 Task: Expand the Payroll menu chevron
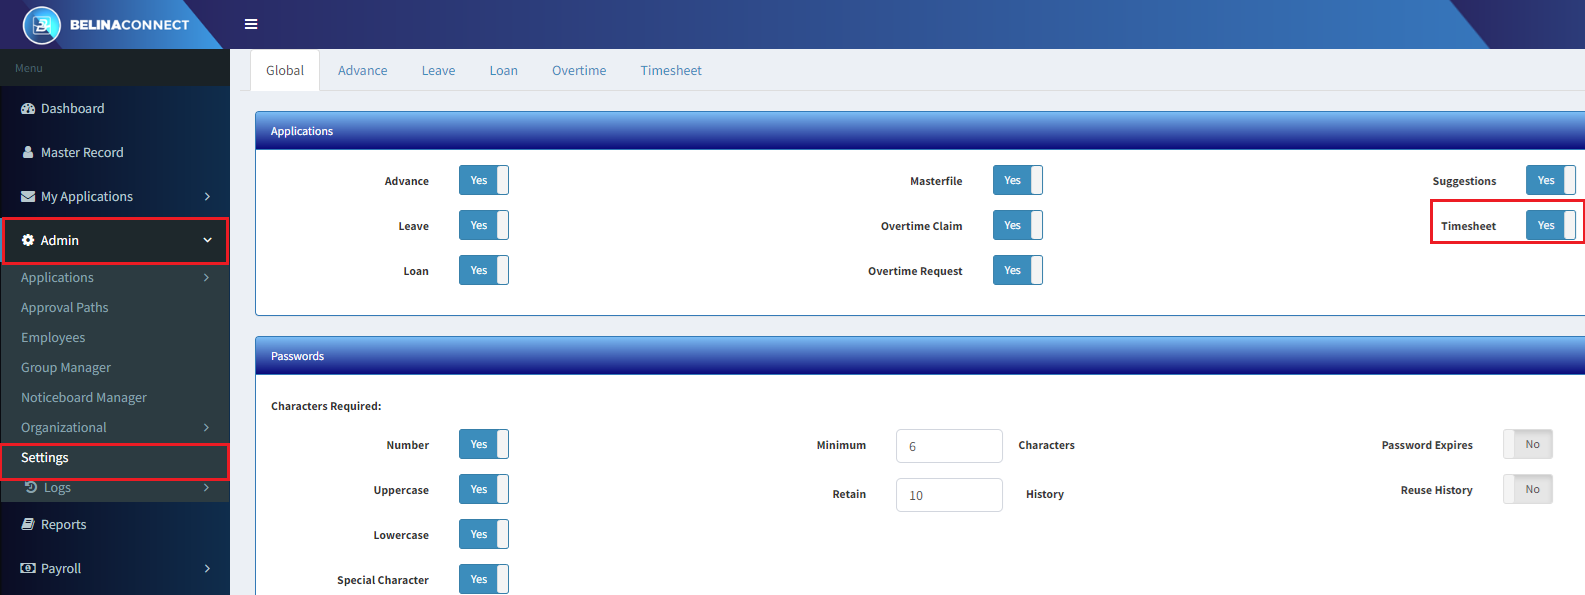point(207,568)
